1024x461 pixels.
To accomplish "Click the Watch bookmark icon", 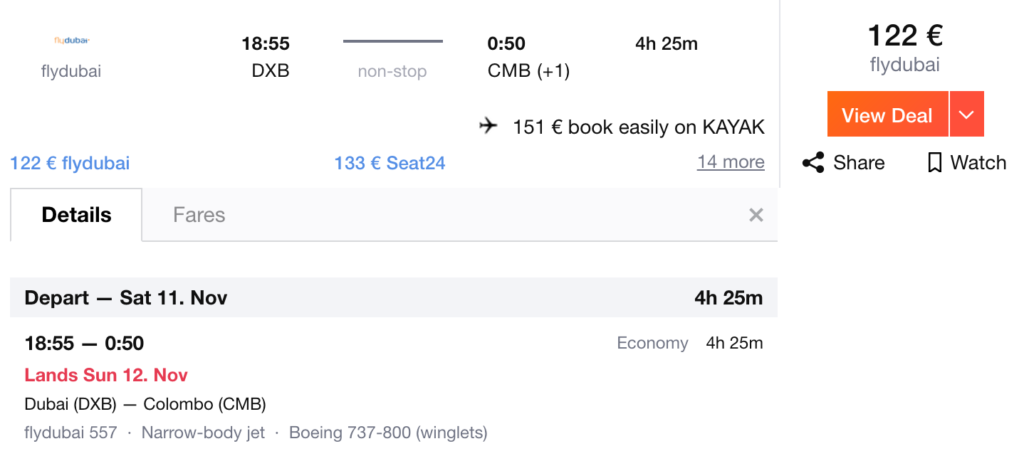I will tap(935, 163).
